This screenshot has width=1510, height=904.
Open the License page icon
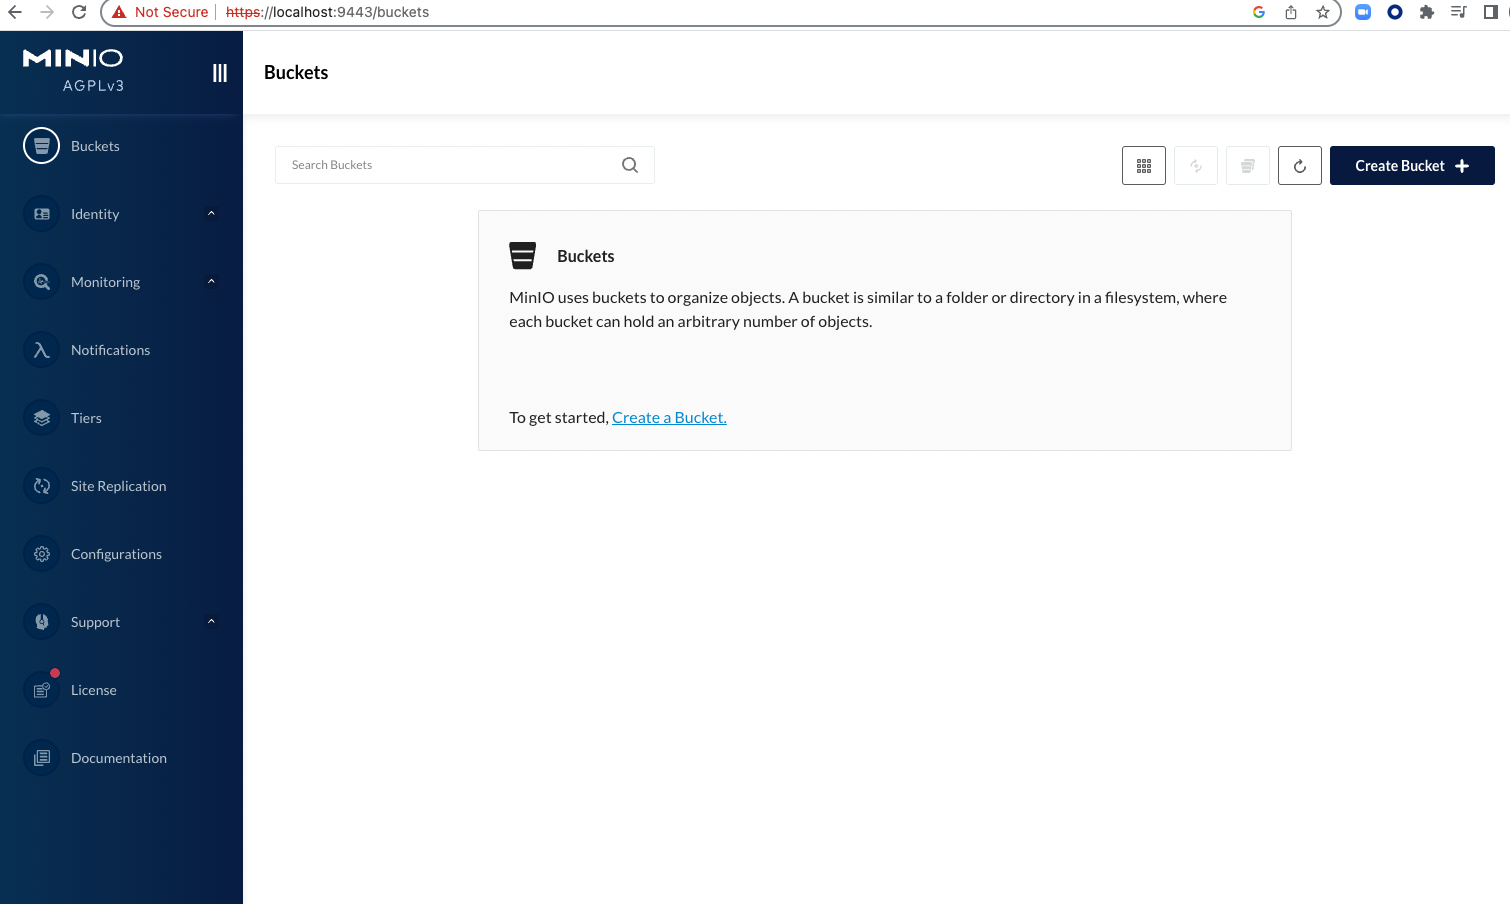[42, 690]
